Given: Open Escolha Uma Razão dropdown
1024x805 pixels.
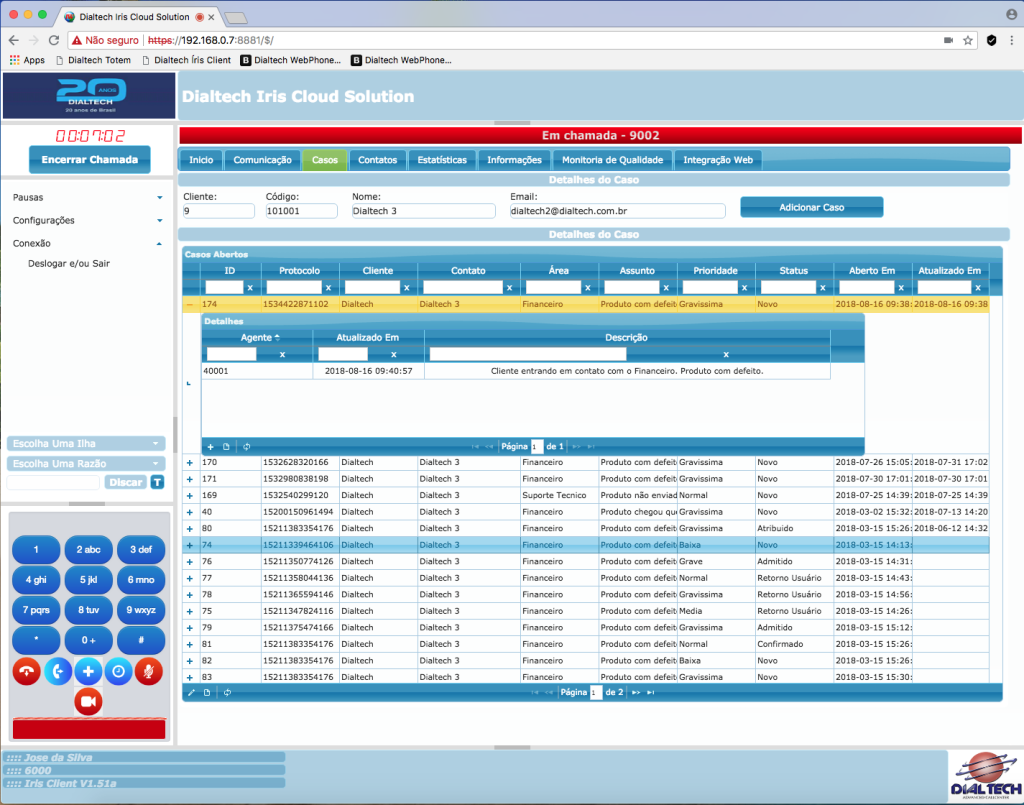Looking at the screenshot, I should (x=86, y=464).
